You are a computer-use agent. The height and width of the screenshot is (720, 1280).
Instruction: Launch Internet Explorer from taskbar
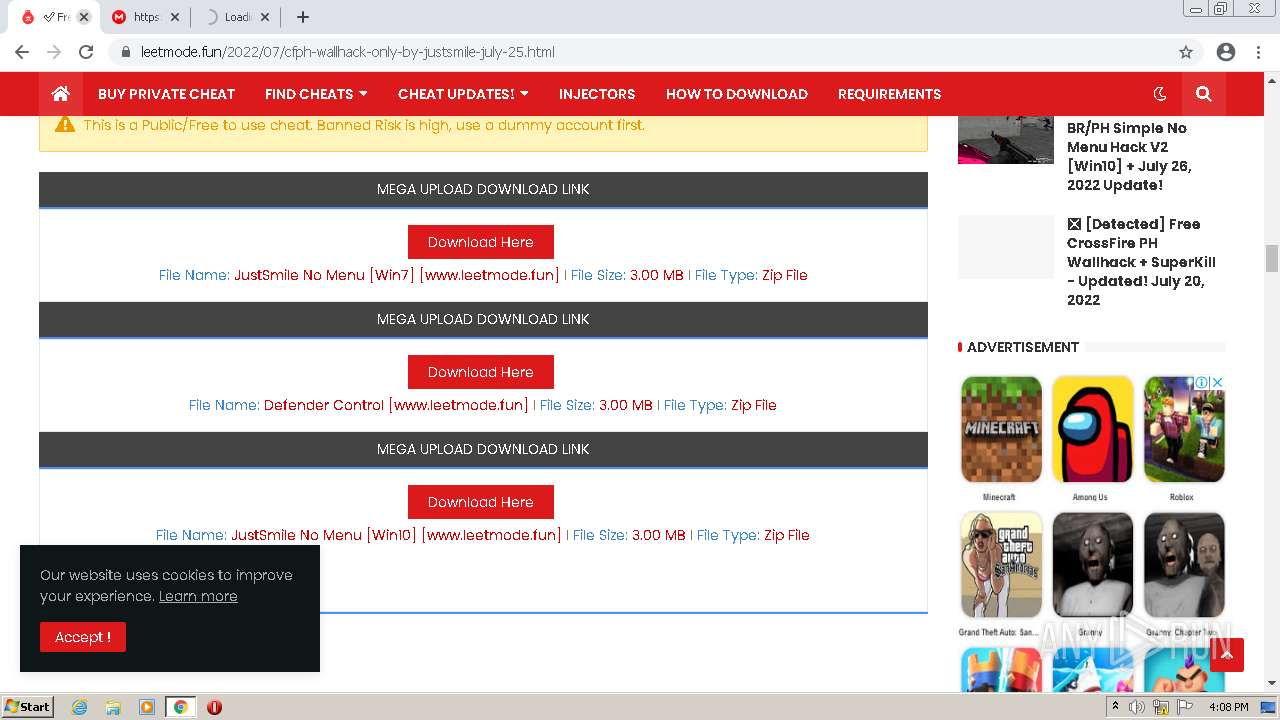coord(80,707)
